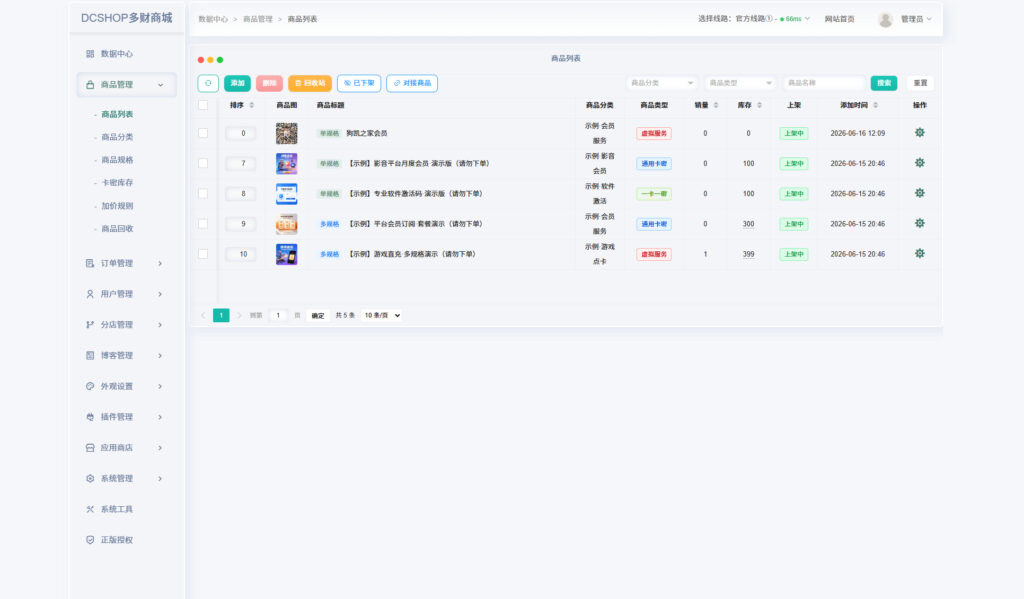
Task: Expand the 订单管理 sidebar chevron
Action: click(160, 263)
